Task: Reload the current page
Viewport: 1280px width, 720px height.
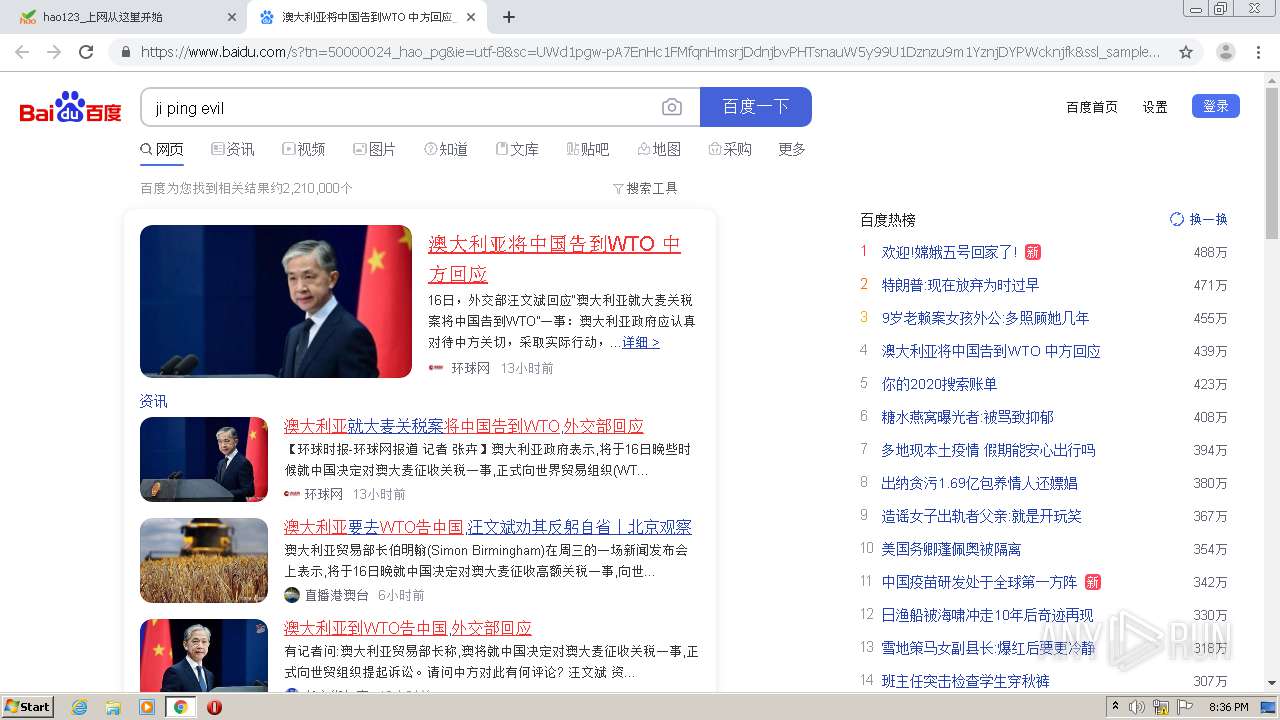Action: pos(86,52)
